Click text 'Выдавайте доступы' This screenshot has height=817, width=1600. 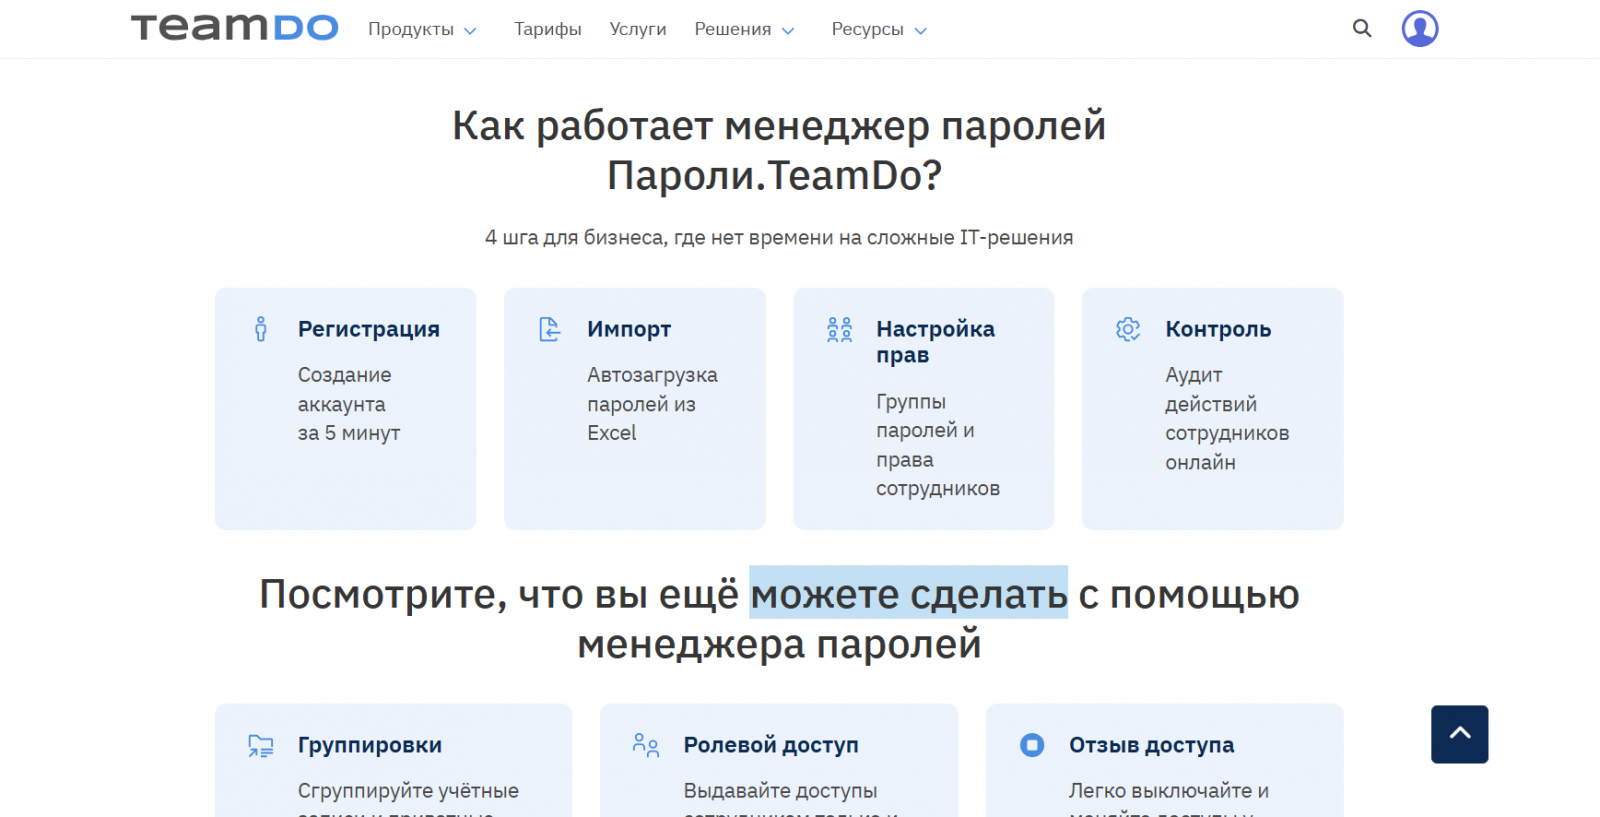click(x=780, y=791)
